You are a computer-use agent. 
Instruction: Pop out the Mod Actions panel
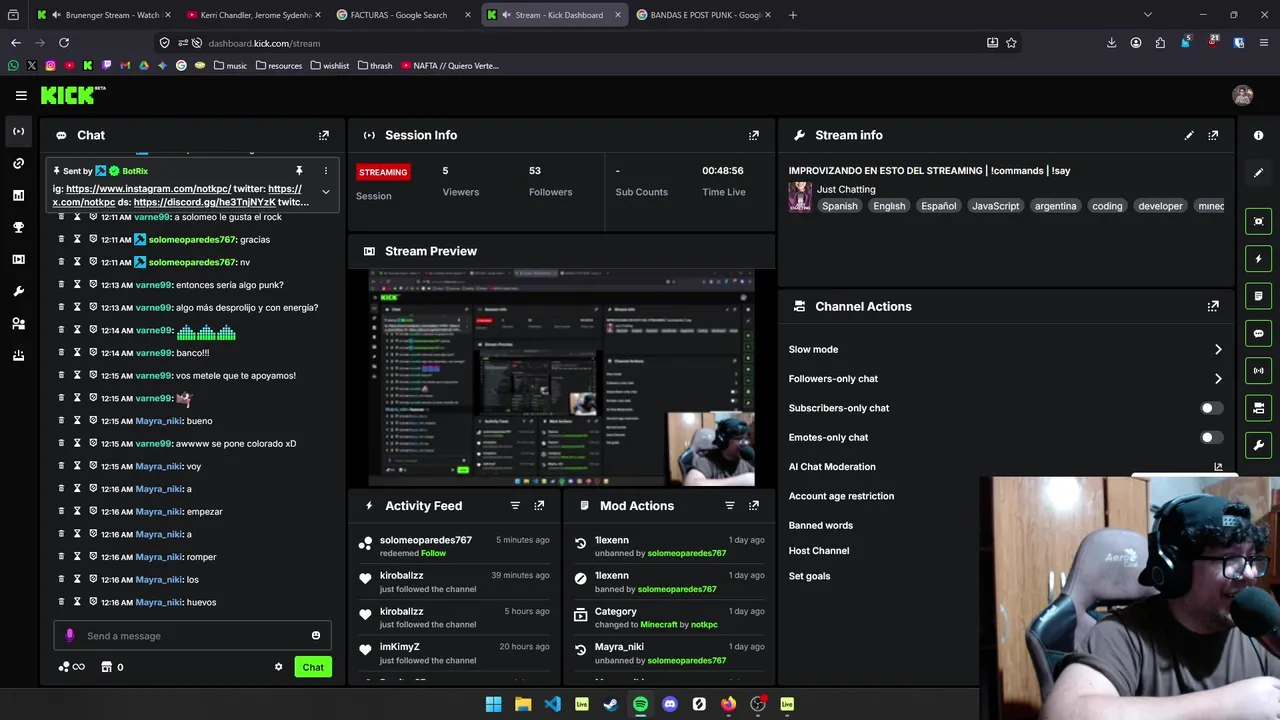click(x=754, y=506)
